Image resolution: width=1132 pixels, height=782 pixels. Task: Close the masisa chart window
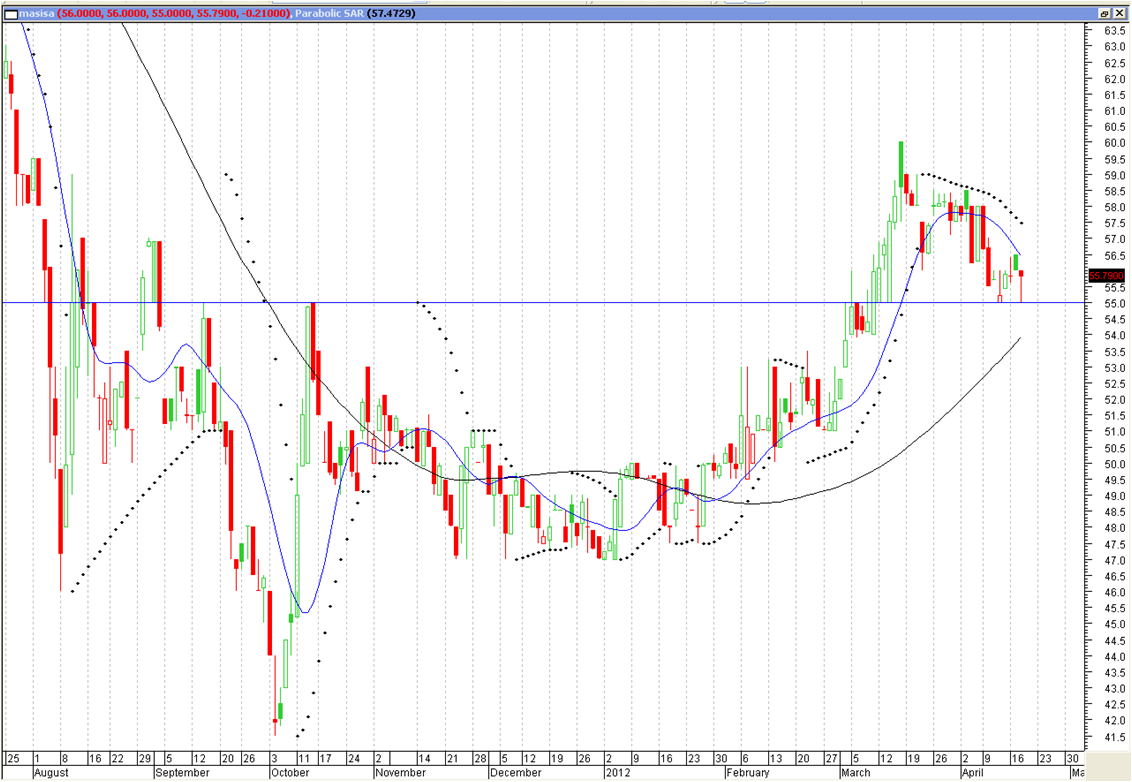[x=1120, y=13]
